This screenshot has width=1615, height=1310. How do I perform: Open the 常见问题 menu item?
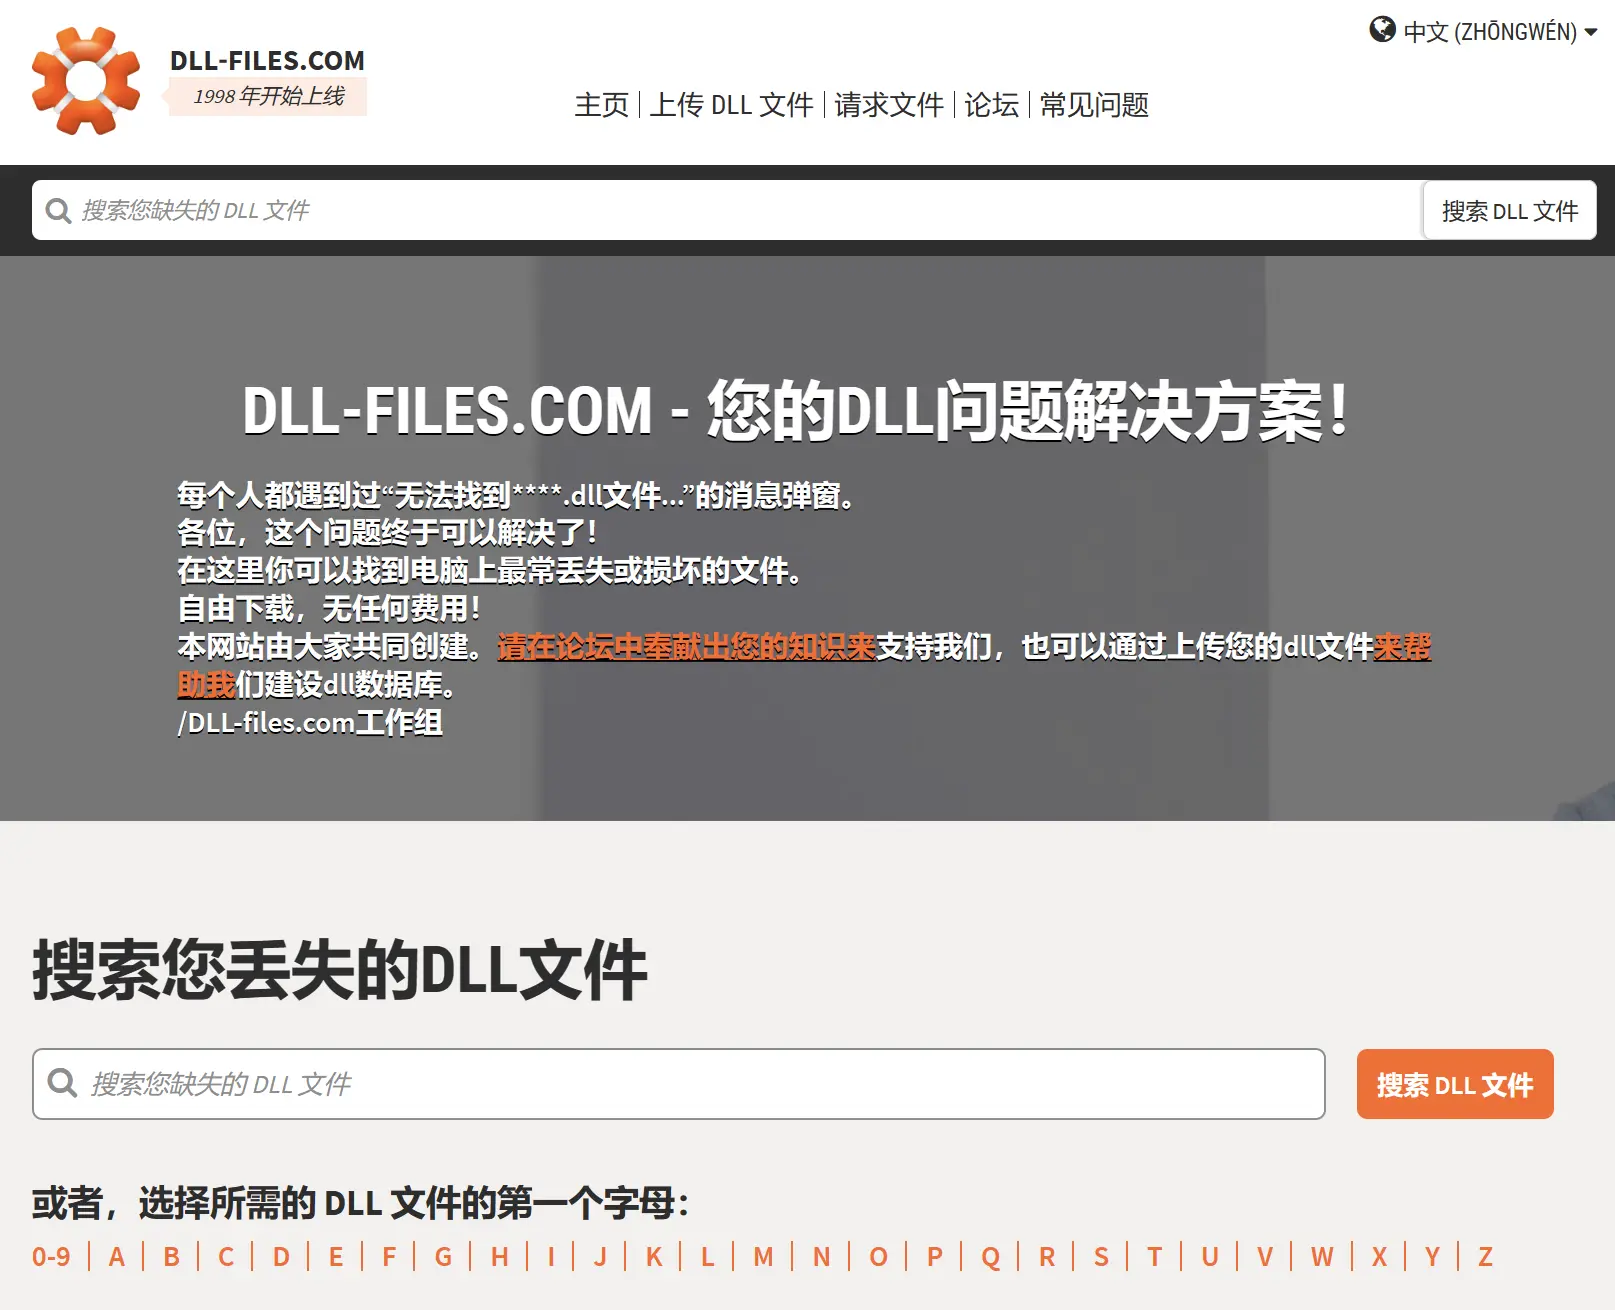1094,105
